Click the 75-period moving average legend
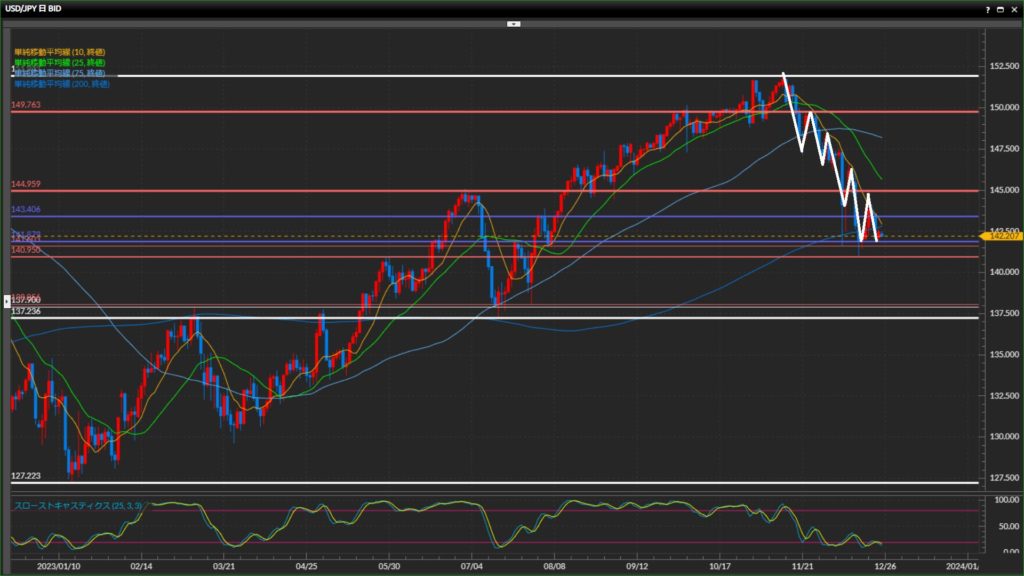The width and height of the screenshot is (1024, 576). click(x=60, y=73)
